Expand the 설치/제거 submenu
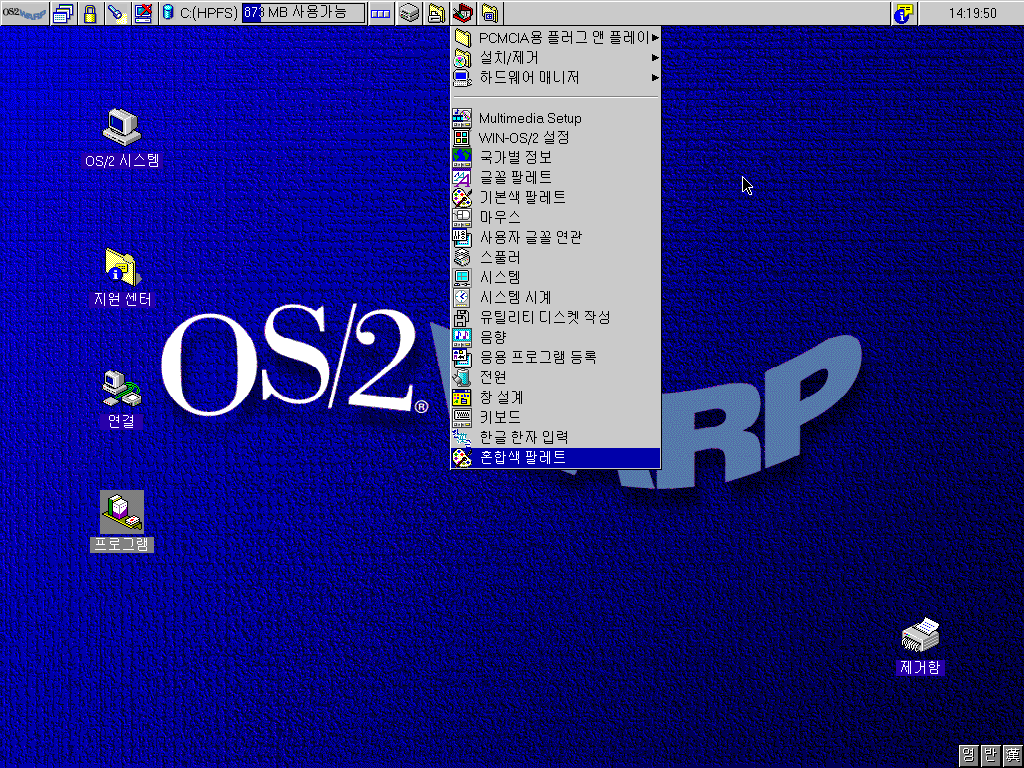 click(556, 58)
